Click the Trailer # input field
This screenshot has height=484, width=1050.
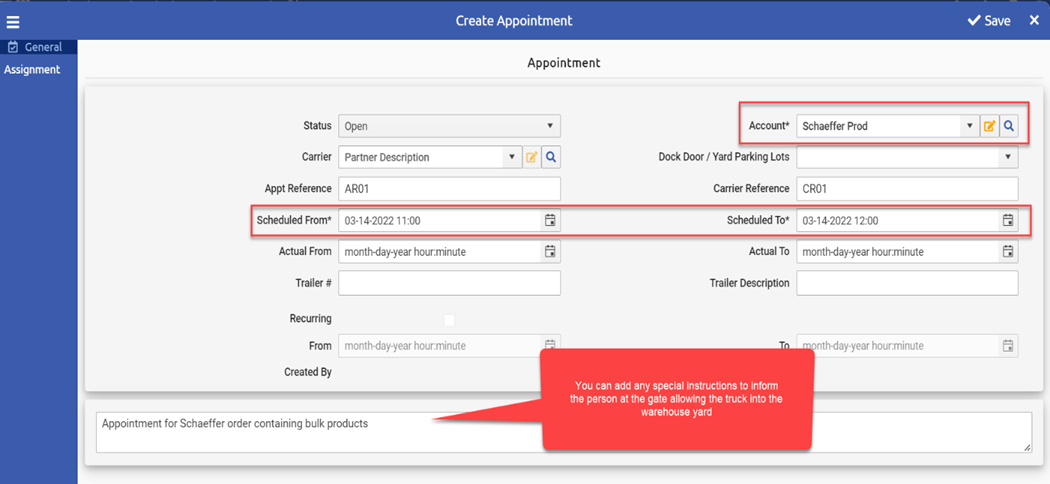click(449, 283)
